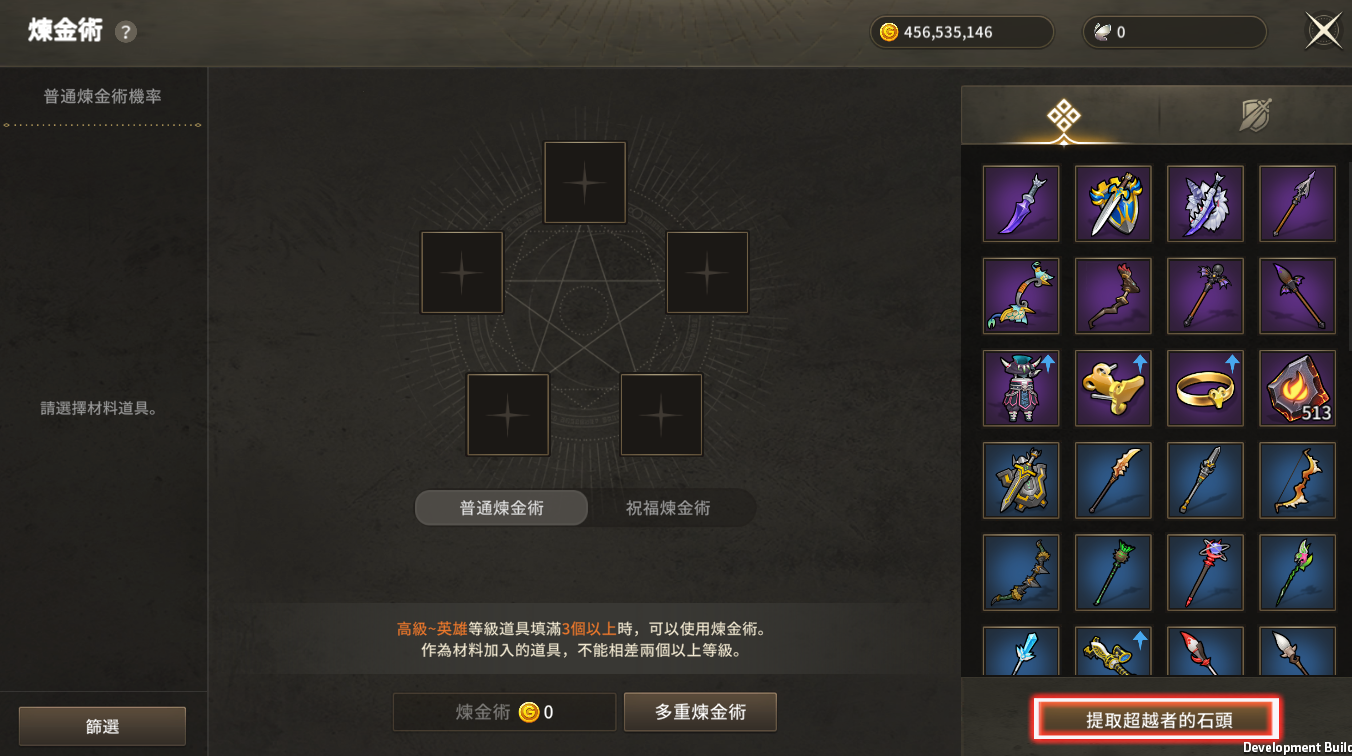Select the white fur axe item

[x=1205, y=203]
